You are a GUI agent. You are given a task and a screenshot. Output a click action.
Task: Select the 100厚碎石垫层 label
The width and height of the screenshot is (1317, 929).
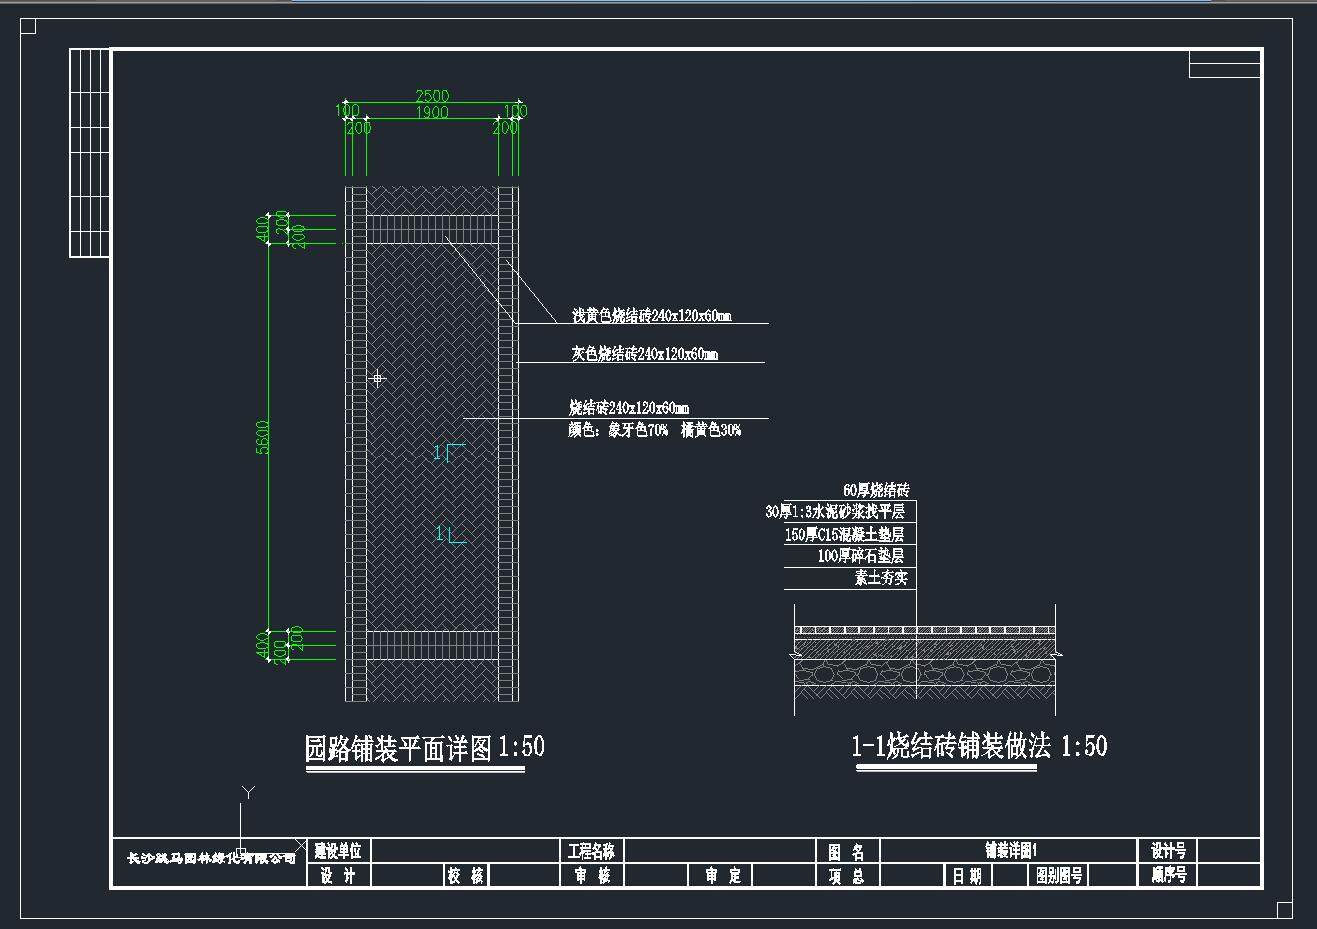(x=861, y=556)
